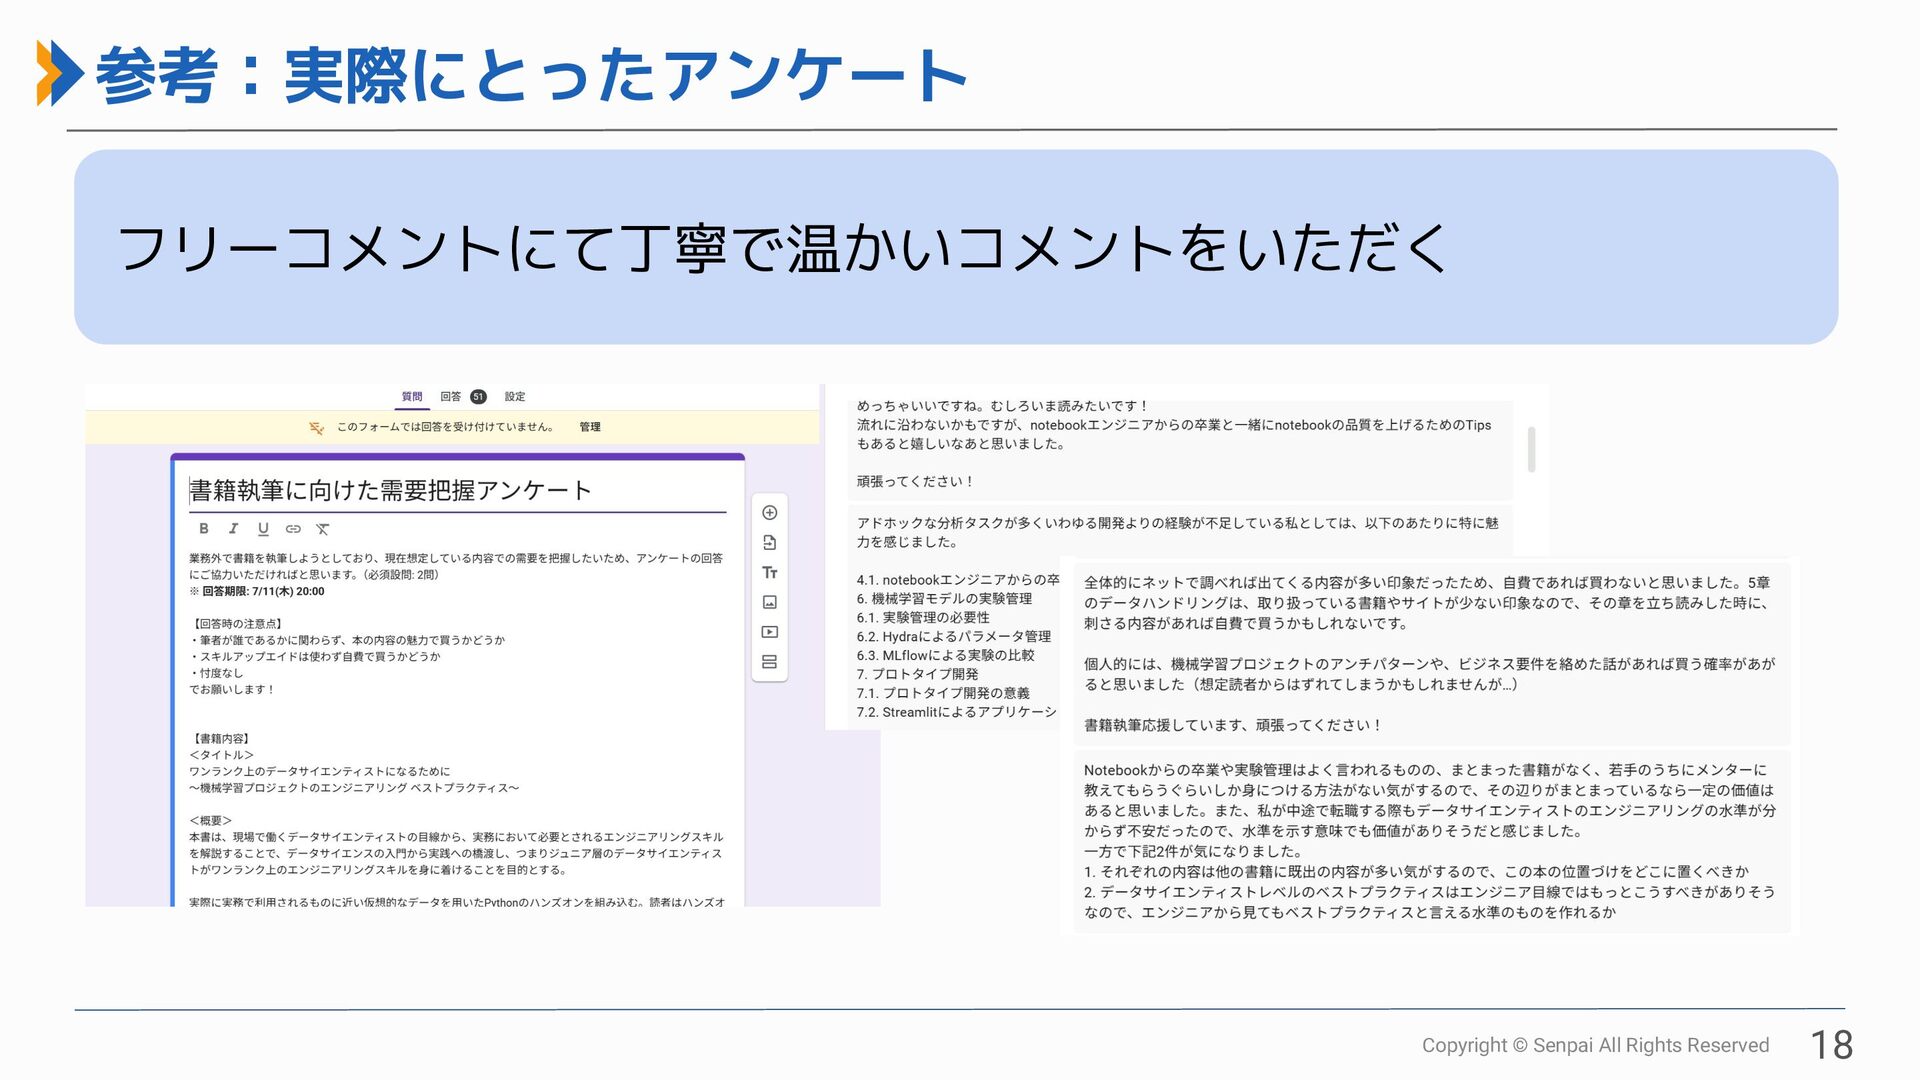Click the responses panel scrollbar
Image resolution: width=1920 pixels, height=1080 pixels.
pyautogui.click(x=1531, y=449)
